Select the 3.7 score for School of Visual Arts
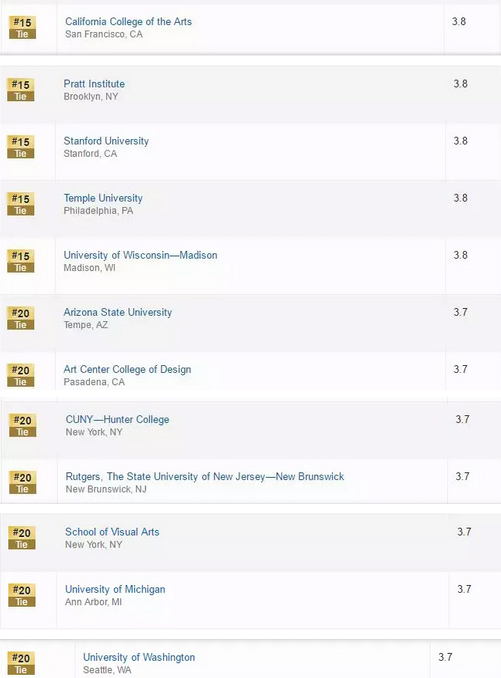This screenshot has width=501, height=678. (464, 532)
